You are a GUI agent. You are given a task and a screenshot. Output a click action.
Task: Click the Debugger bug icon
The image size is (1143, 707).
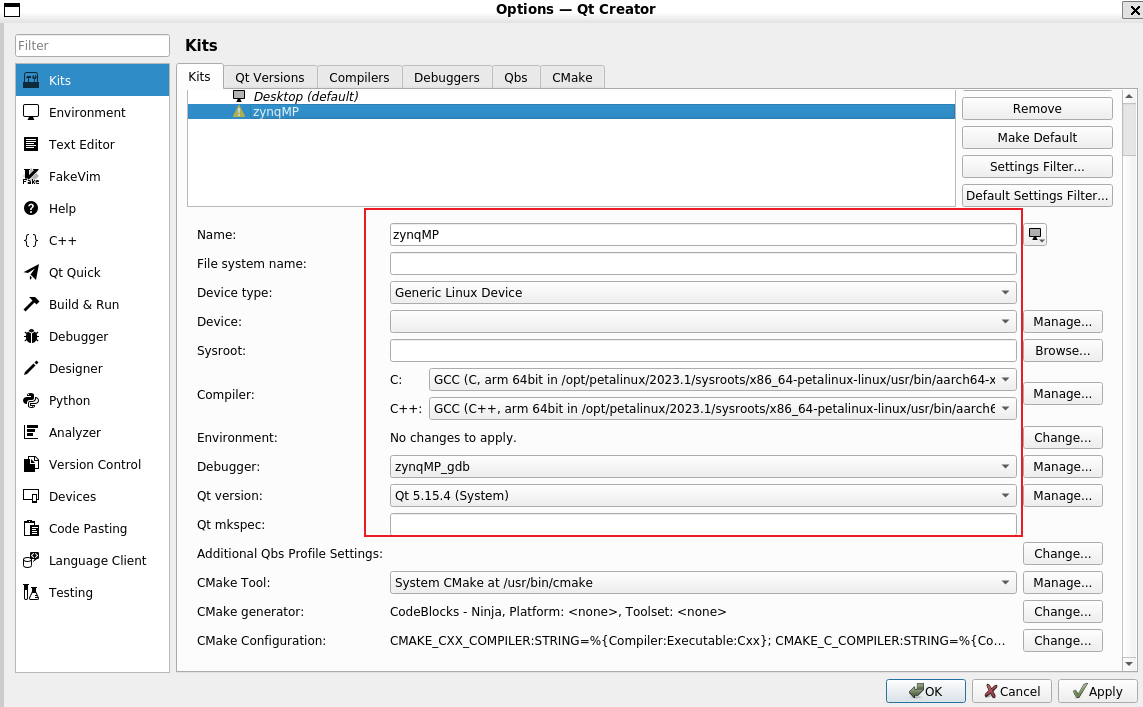pyautogui.click(x=31, y=337)
